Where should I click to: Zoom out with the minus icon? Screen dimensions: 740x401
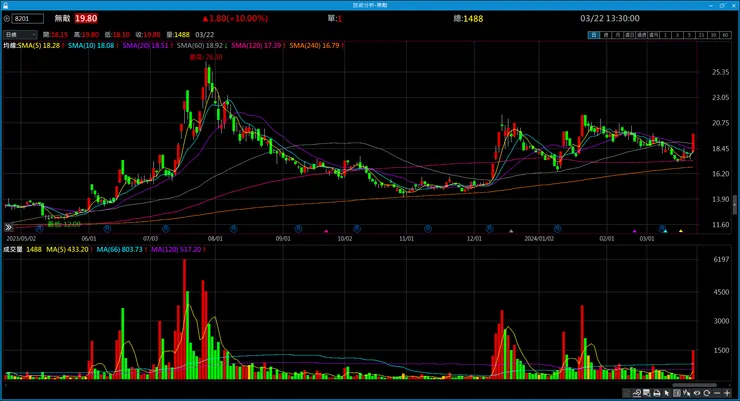[717, 393]
